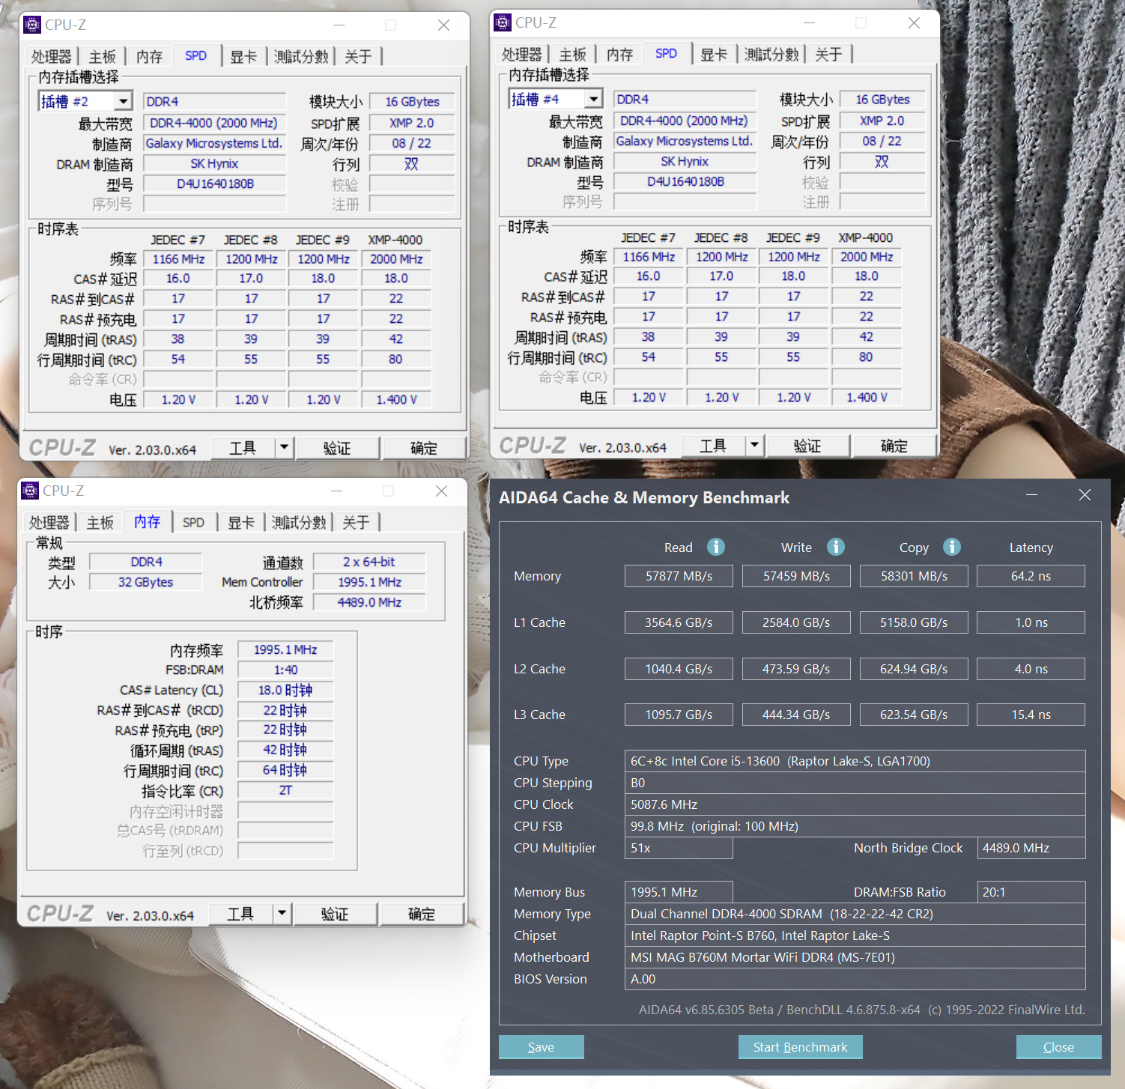Click 确定 button in slot #4 window
The image size is (1125, 1089).
tap(894, 446)
